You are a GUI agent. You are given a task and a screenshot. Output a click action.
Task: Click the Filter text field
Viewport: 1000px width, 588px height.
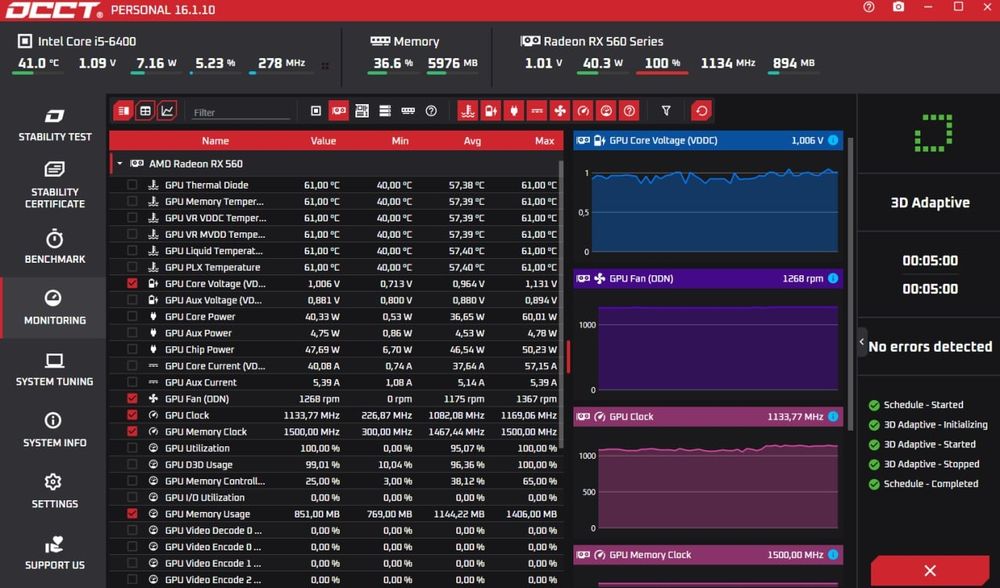click(x=241, y=112)
